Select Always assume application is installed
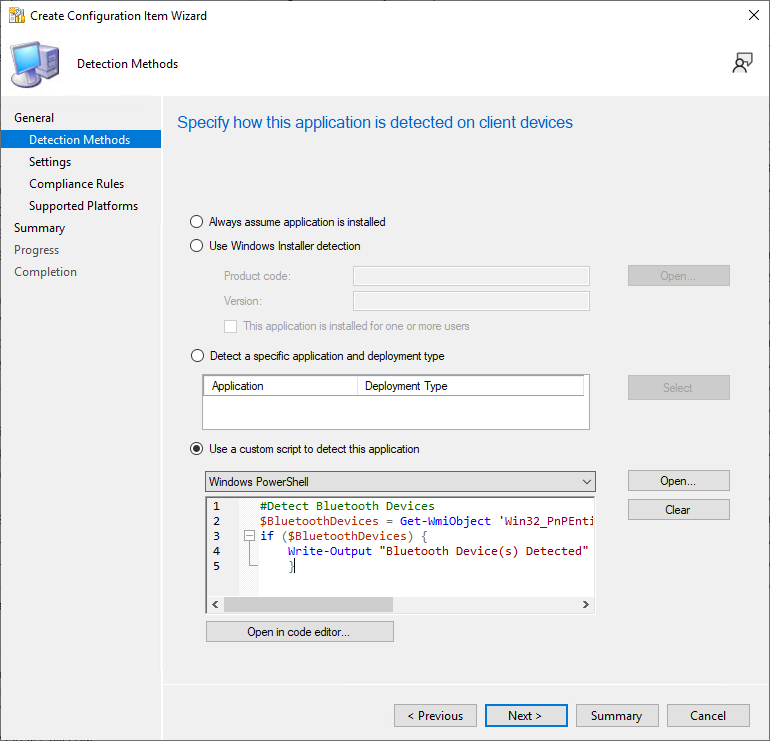Screen dimensions: 770x741 (197, 222)
